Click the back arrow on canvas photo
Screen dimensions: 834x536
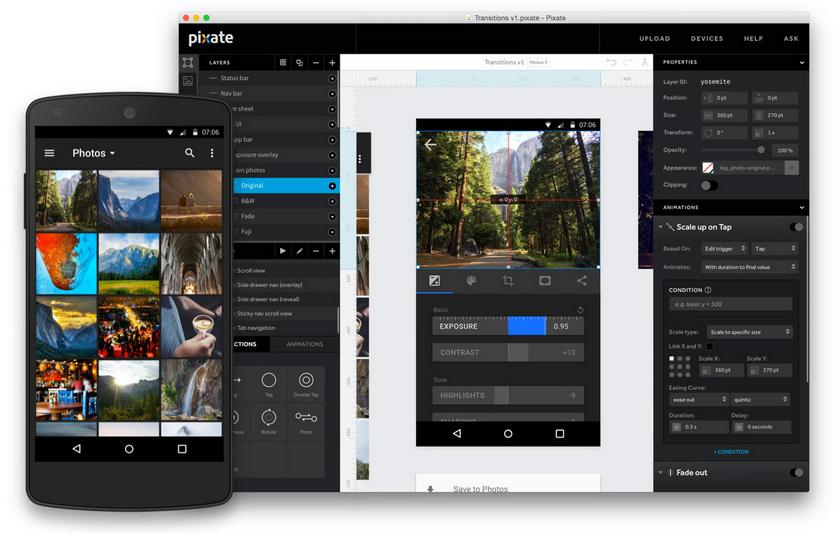tap(430, 144)
